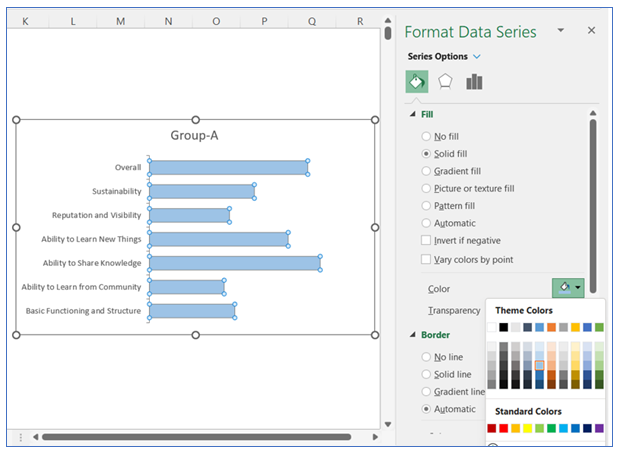Viewport: 619px width, 454px height.
Task: Click the fill color paint bucket button
Action: tap(564, 287)
